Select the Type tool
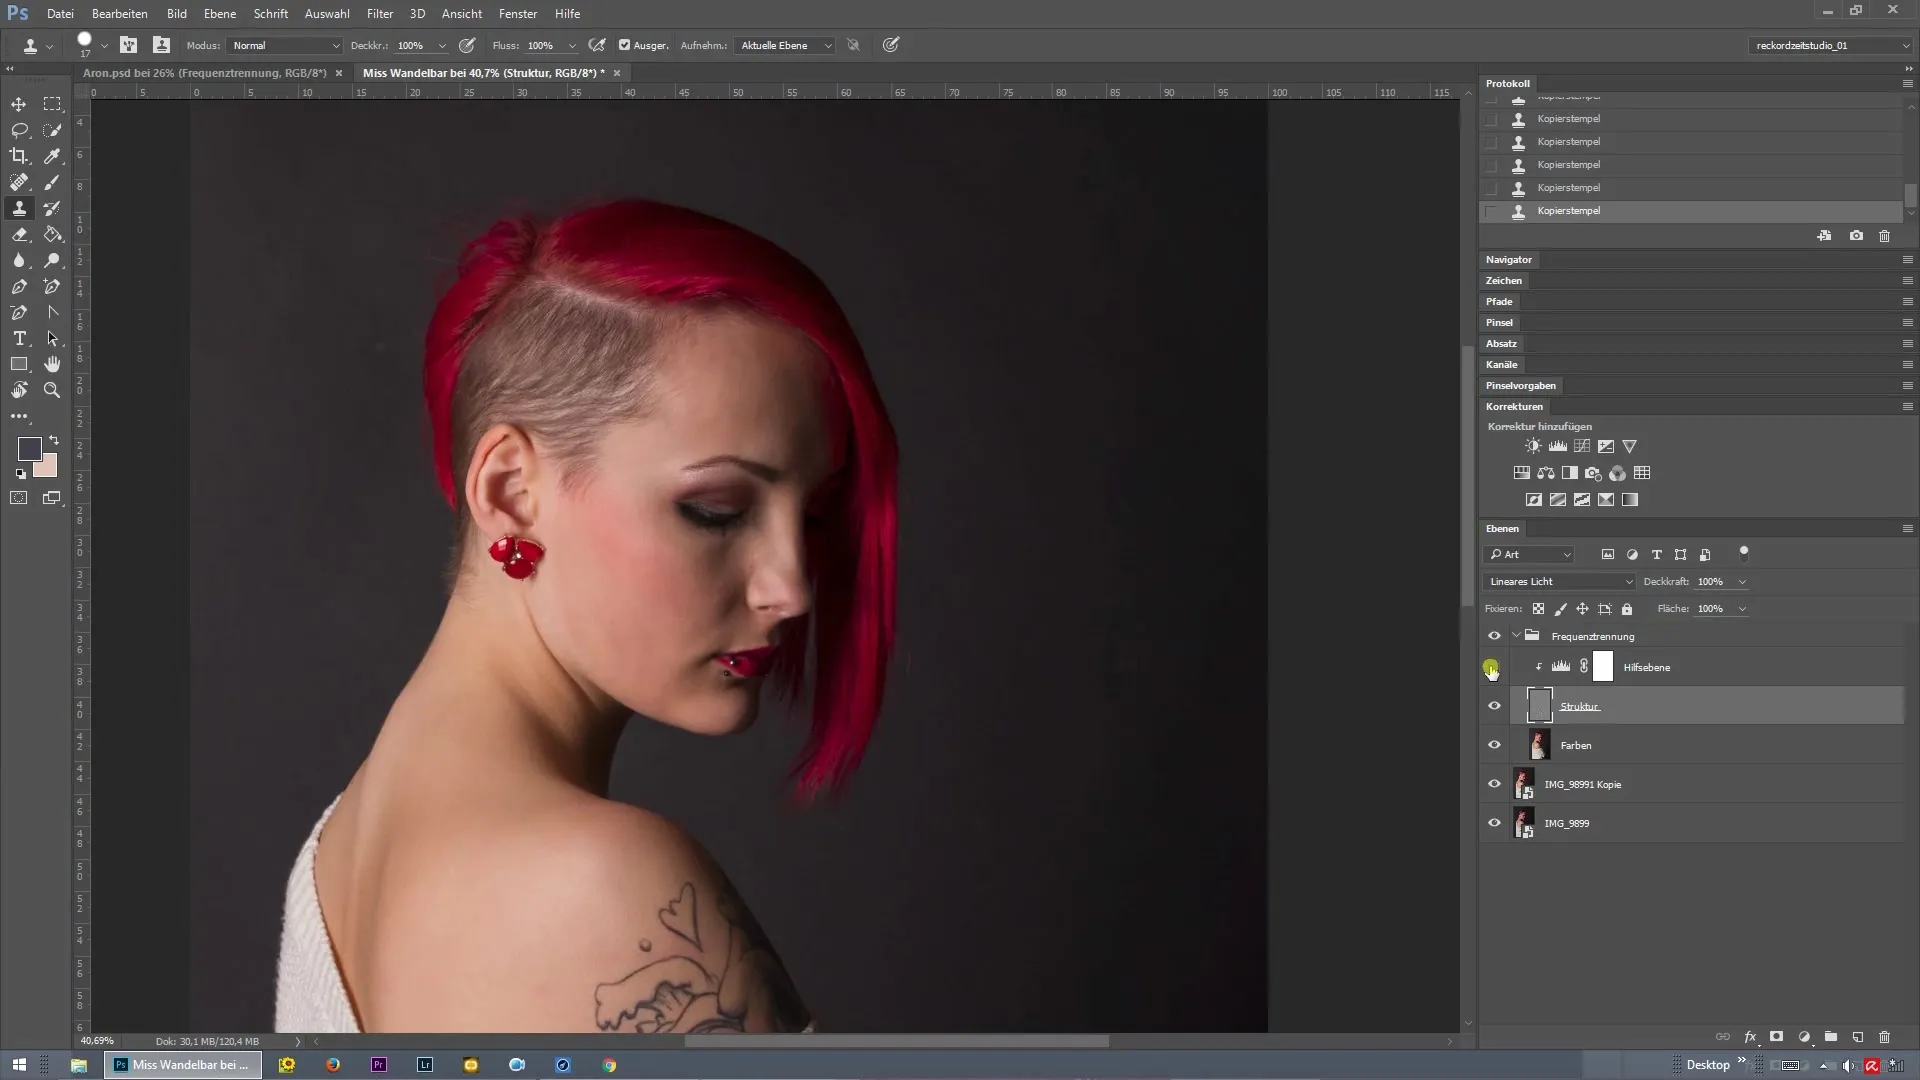Screen dimensions: 1920x1080 [x=19, y=338]
